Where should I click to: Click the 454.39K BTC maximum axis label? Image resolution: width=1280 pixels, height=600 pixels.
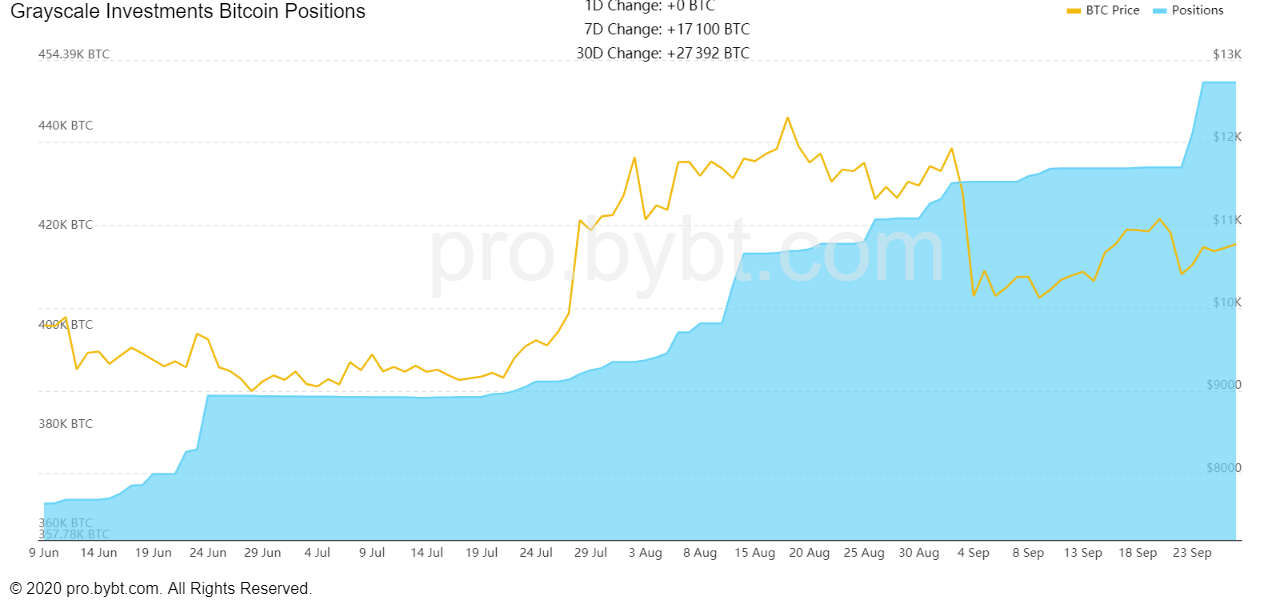click(74, 55)
